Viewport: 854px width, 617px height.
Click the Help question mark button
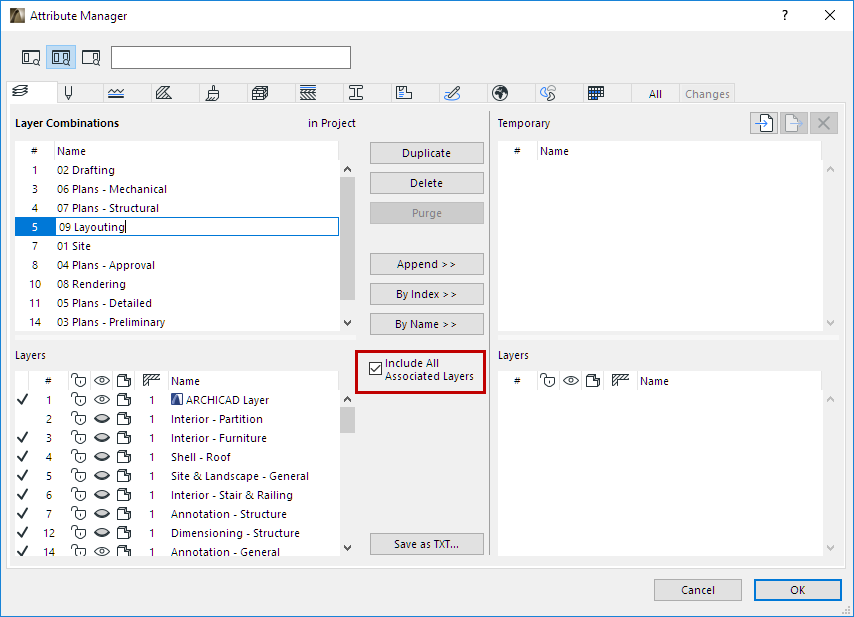tap(785, 15)
